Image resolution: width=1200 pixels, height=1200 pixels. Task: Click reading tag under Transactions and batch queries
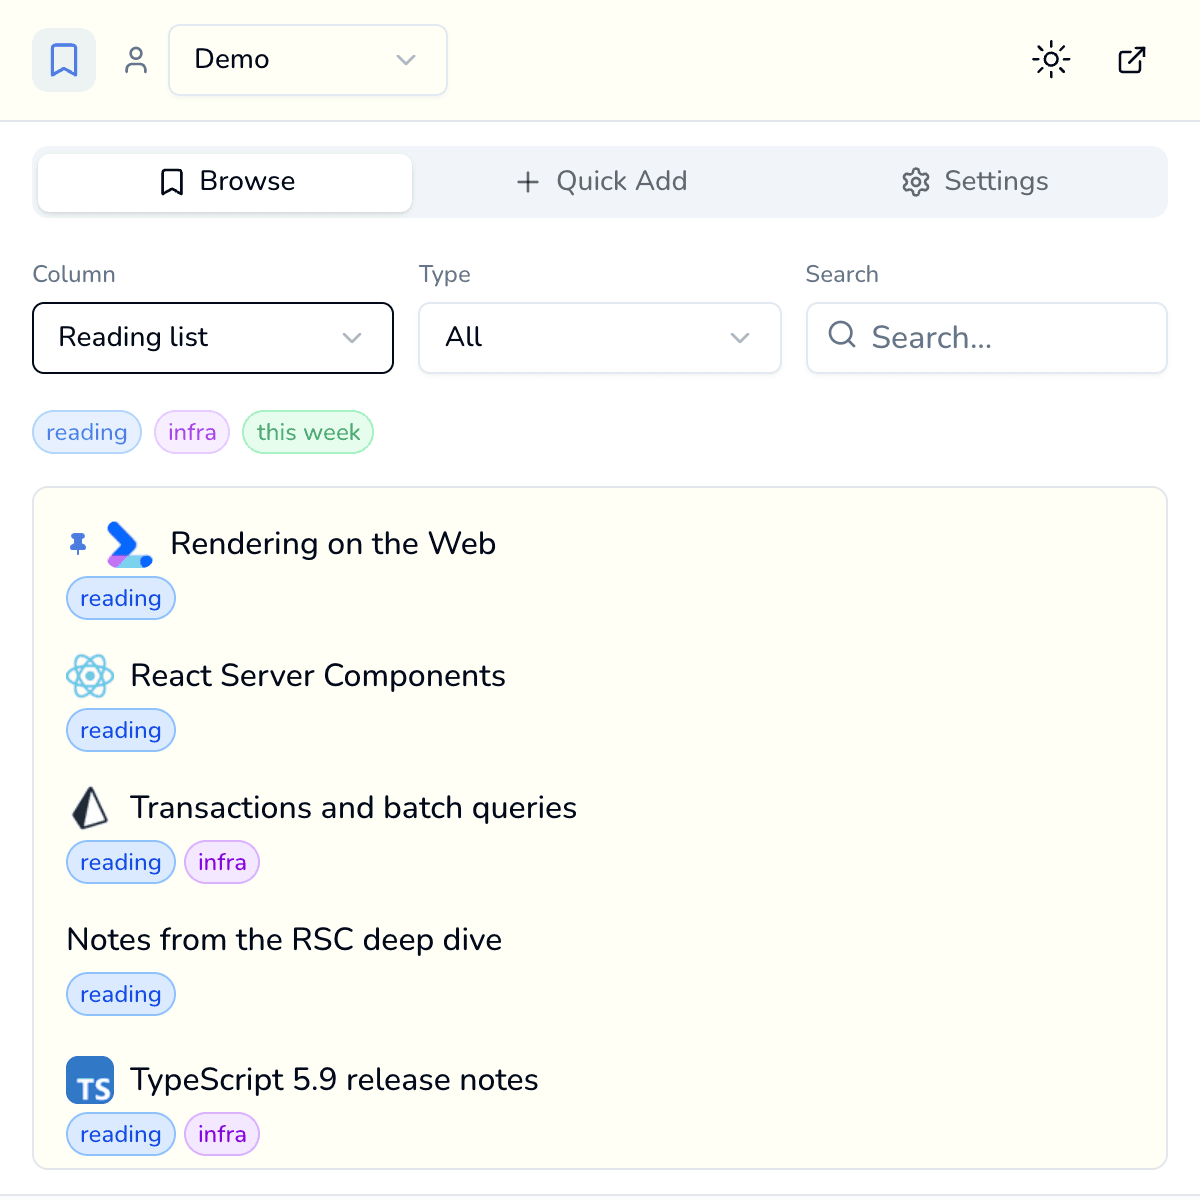(121, 862)
